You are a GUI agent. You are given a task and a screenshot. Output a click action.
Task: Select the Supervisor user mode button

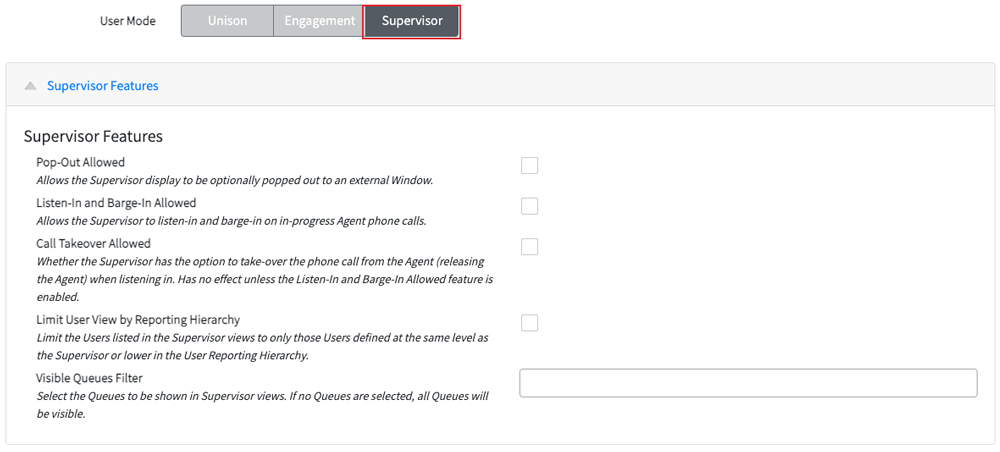pos(411,21)
